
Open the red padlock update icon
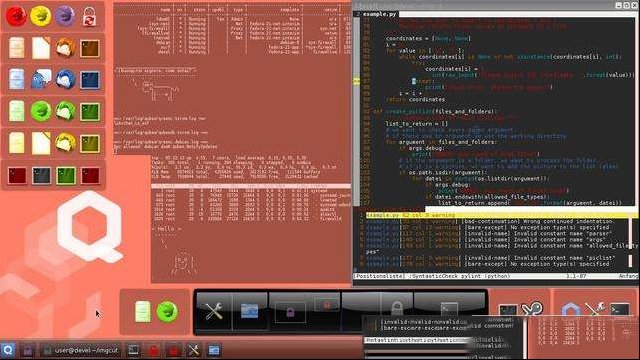[x=89, y=17]
